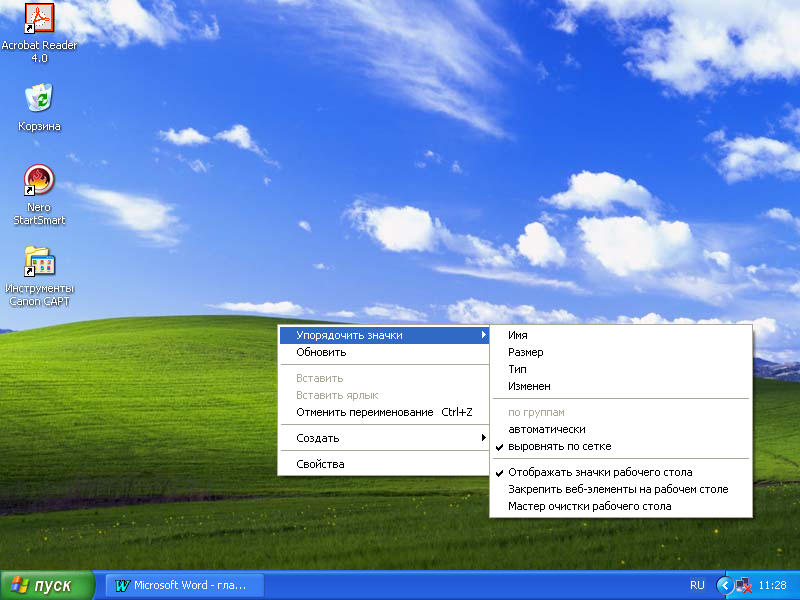Sort icons by Размер
Viewport: 800px width, 600px height.
point(621,352)
